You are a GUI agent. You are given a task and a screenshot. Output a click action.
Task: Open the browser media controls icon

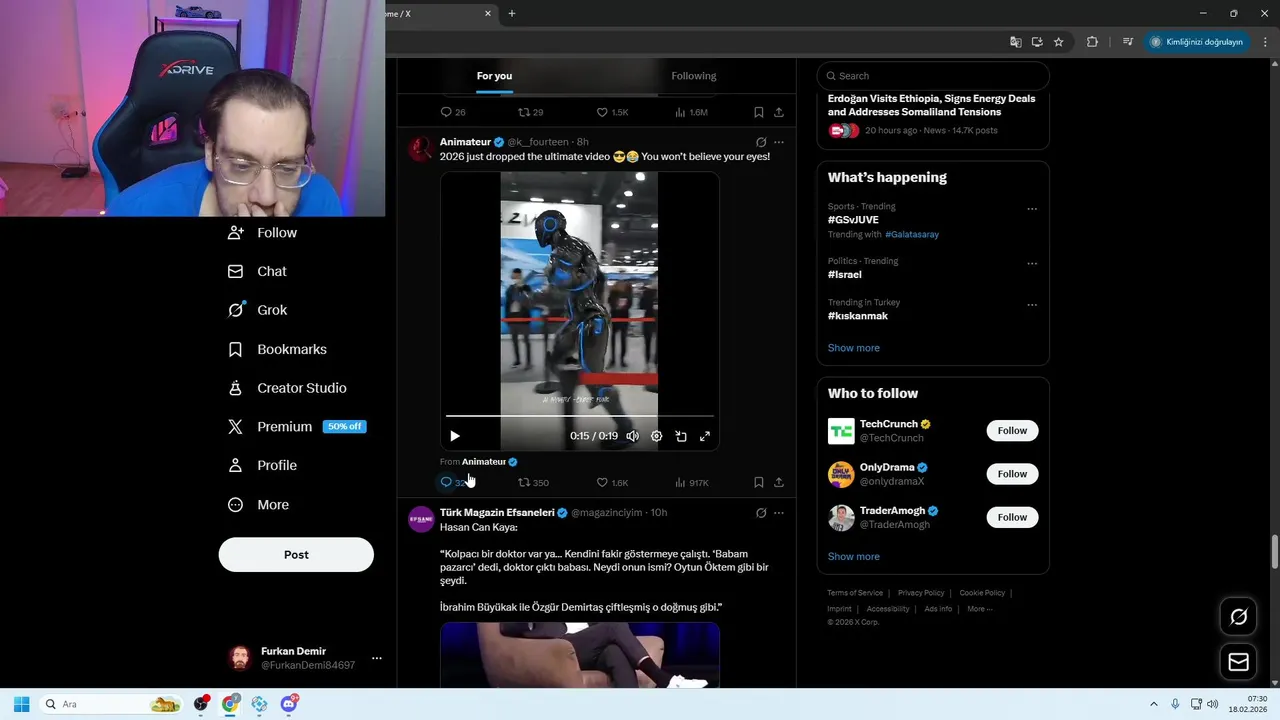1128,42
